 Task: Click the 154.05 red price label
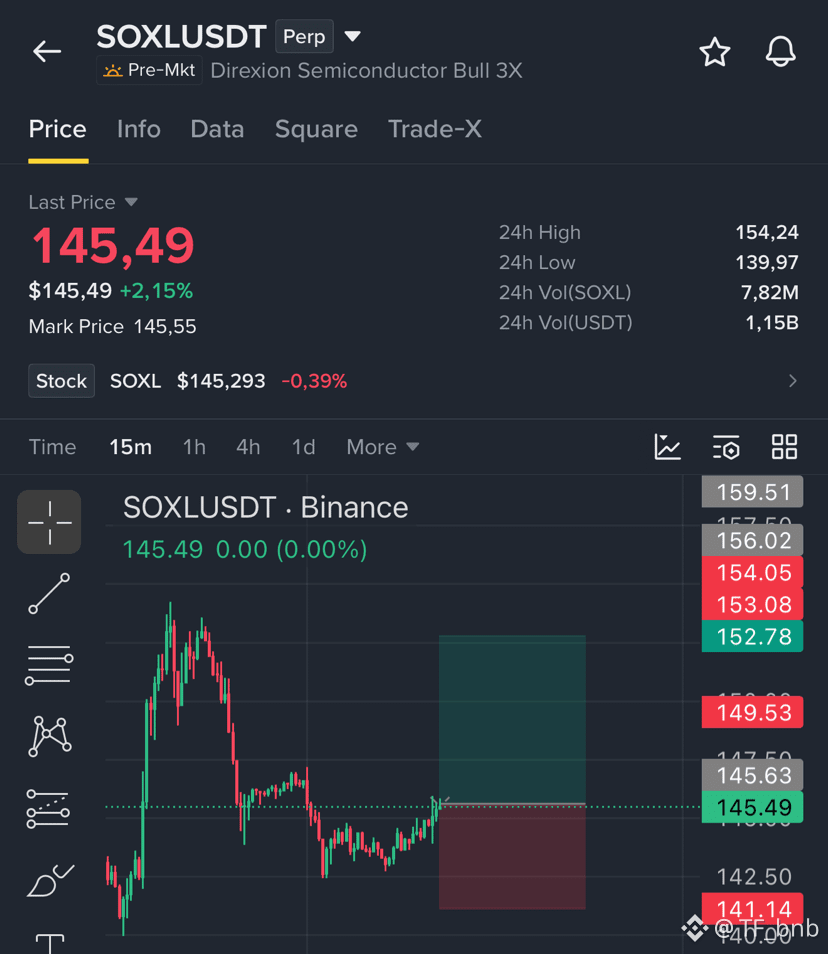[x=753, y=573]
